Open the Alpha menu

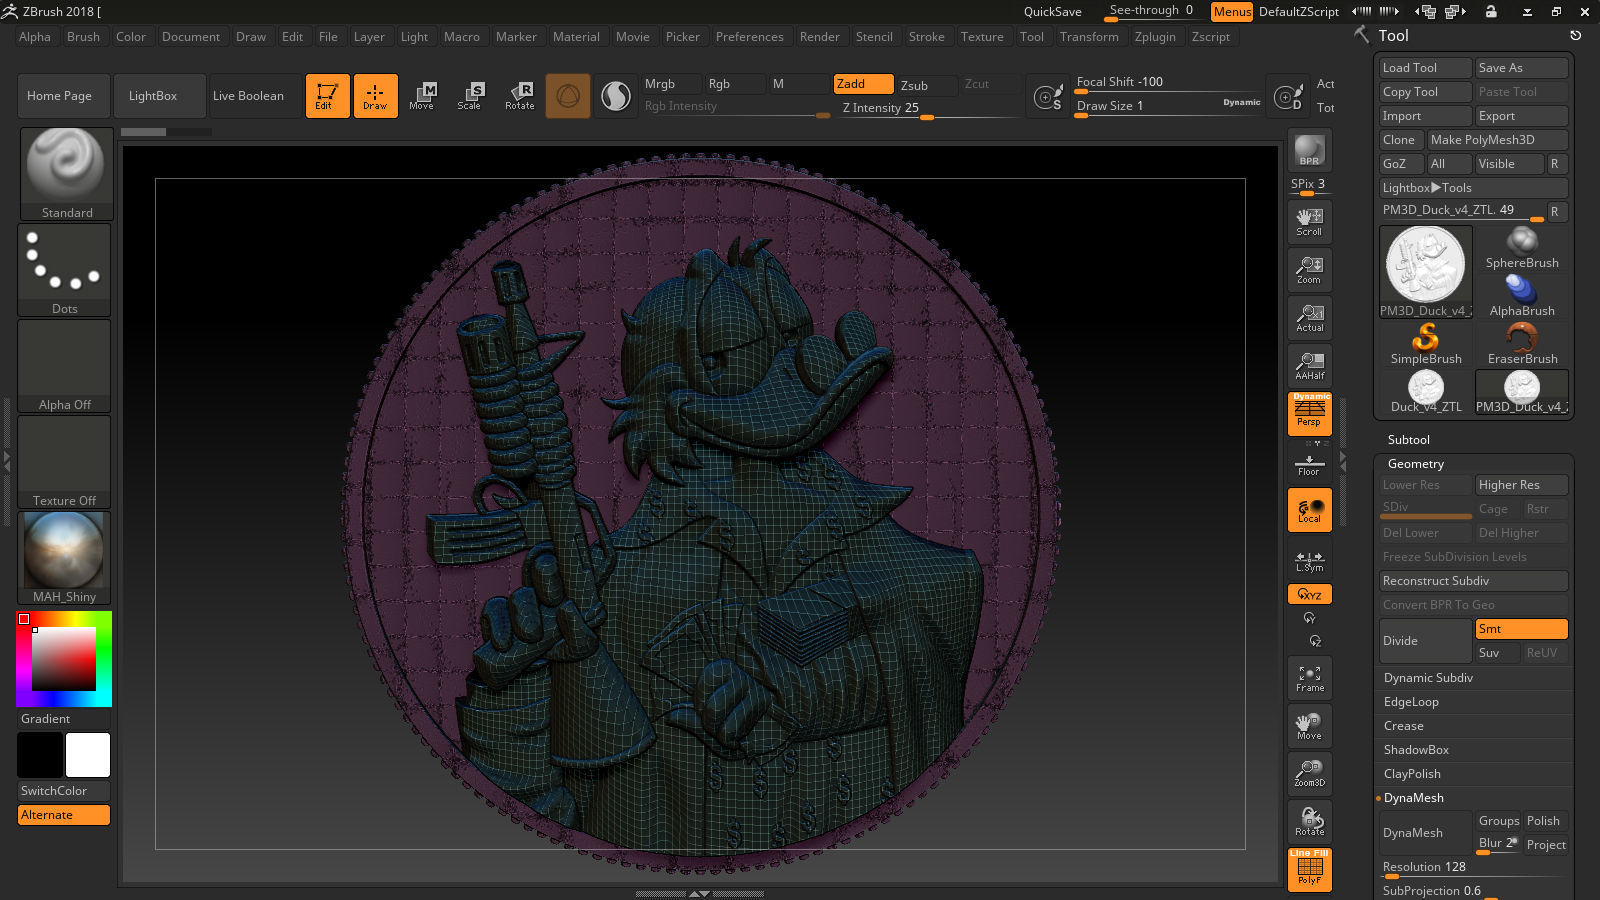(x=35, y=37)
